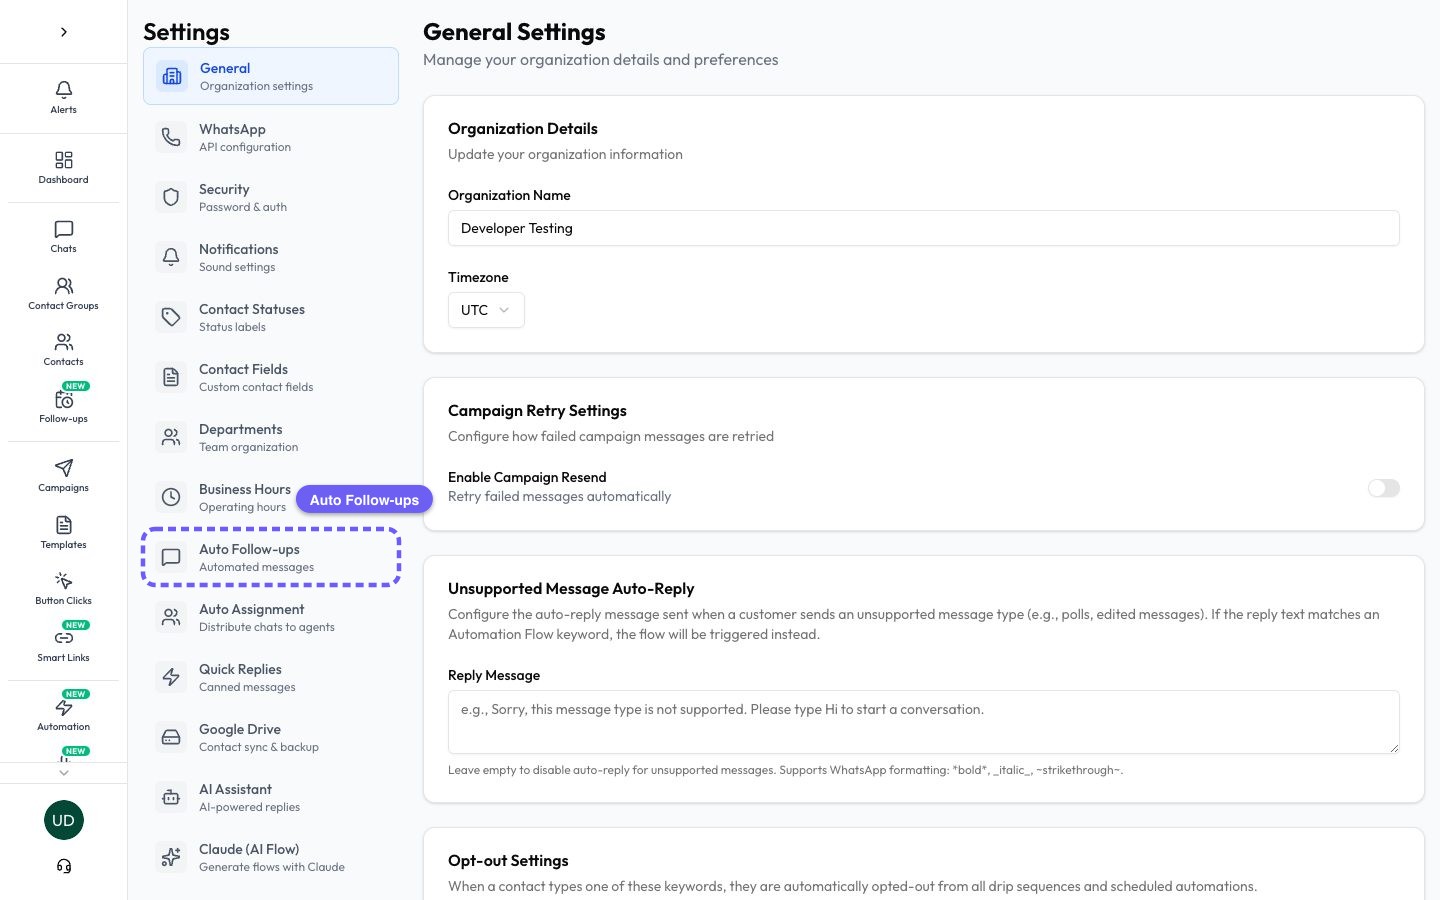The width and height of the screenshot is (1440, 900).
Task: Click the UD user avatar
Action: 63,820
